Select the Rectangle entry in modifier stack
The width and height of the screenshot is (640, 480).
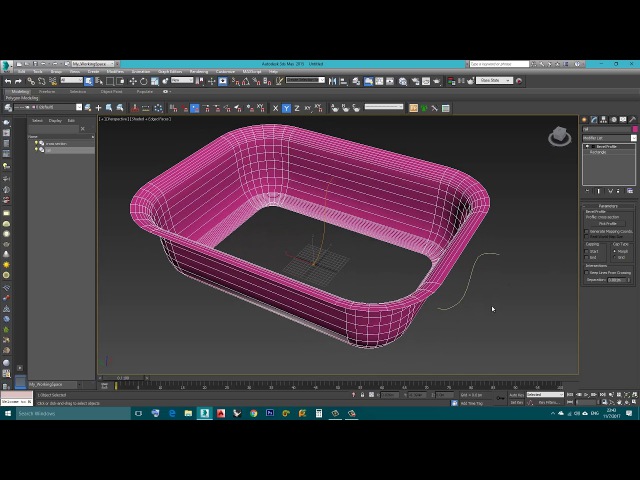[x=599, y=152]
